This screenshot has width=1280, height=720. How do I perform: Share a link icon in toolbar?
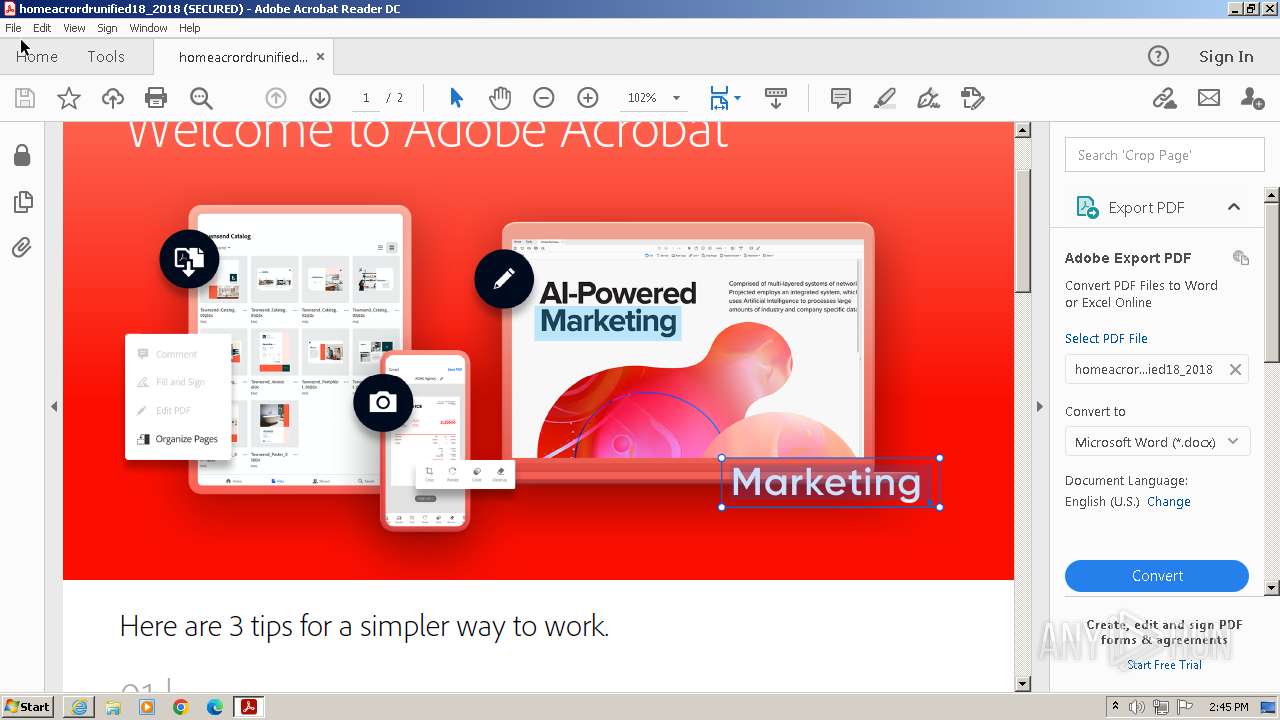click(1164, 98)
